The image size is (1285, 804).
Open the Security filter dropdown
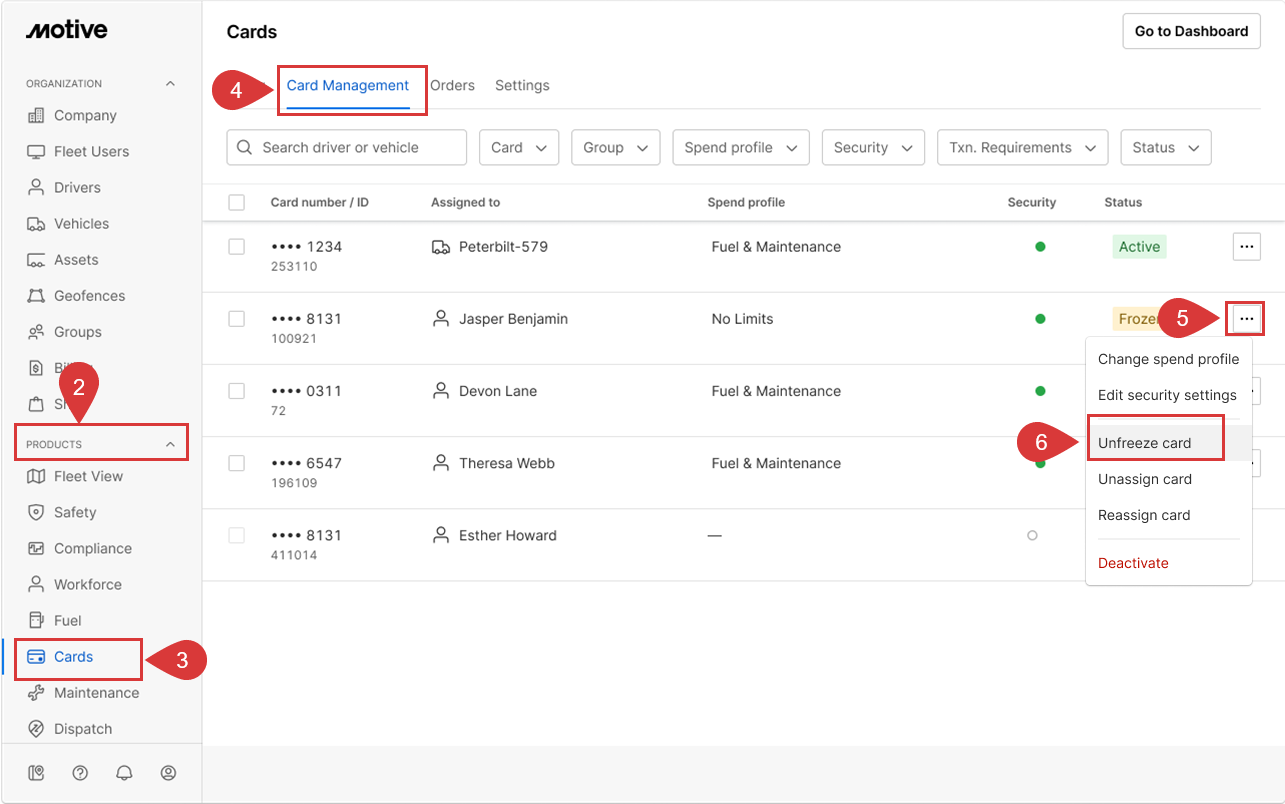click(x=873, y=147)
